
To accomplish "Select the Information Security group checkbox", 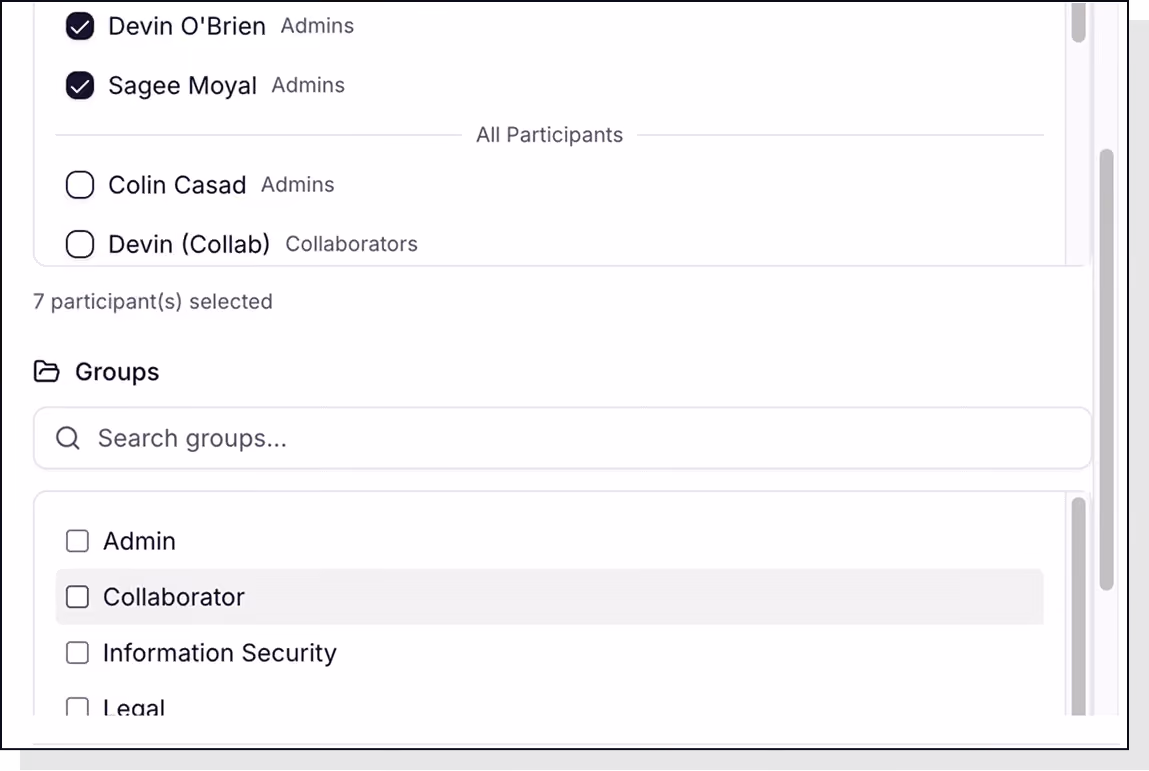I will [78, 652].
